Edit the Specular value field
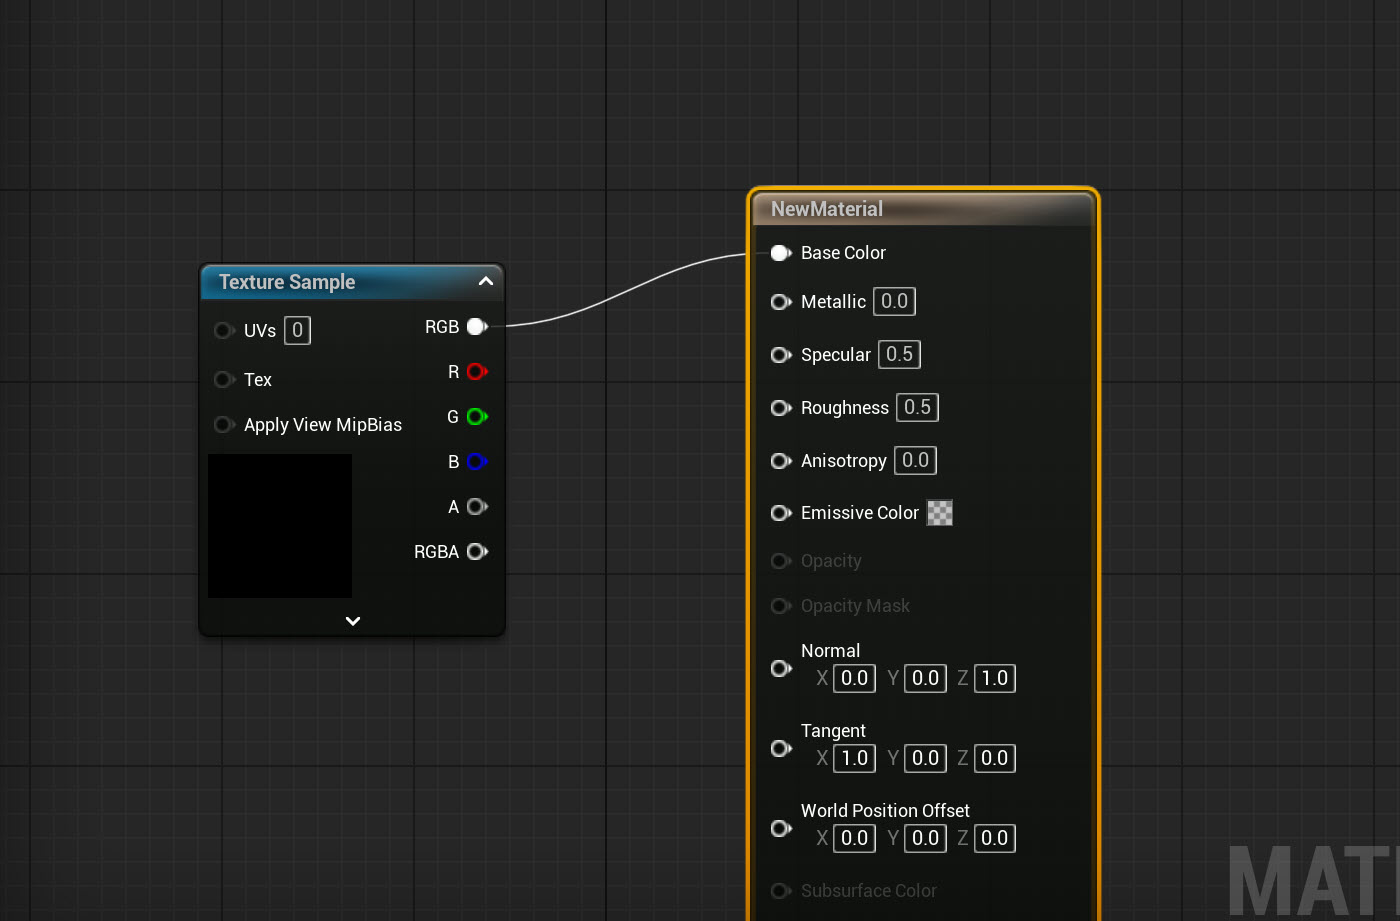 point(900,354)
